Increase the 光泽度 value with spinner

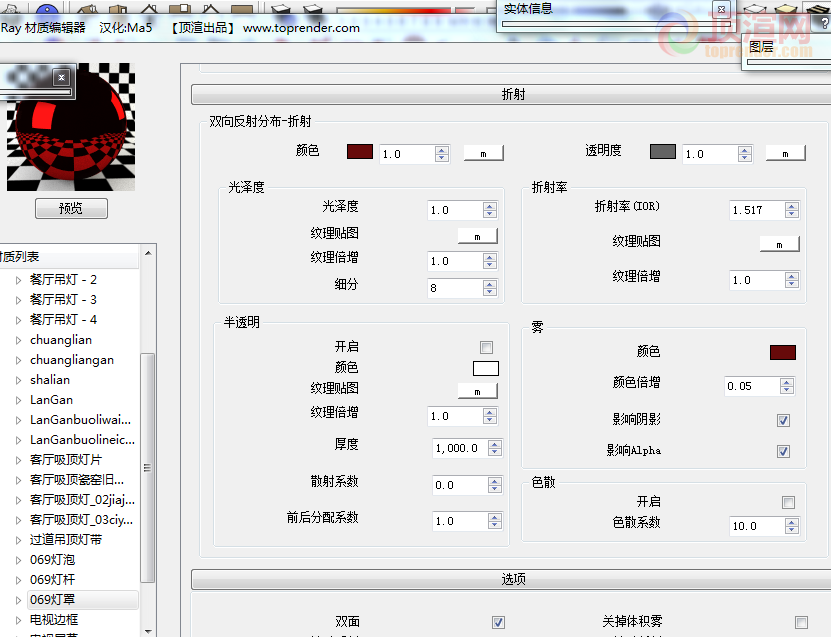point(490,206)
